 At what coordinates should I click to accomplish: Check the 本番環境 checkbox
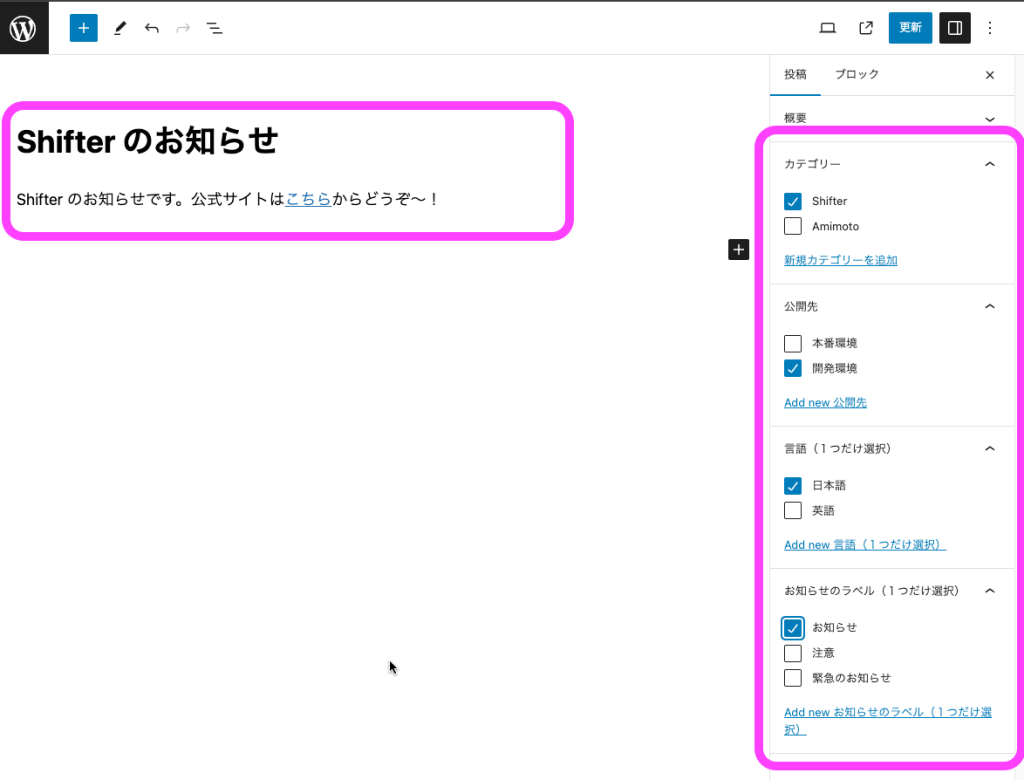coord(793,344)
